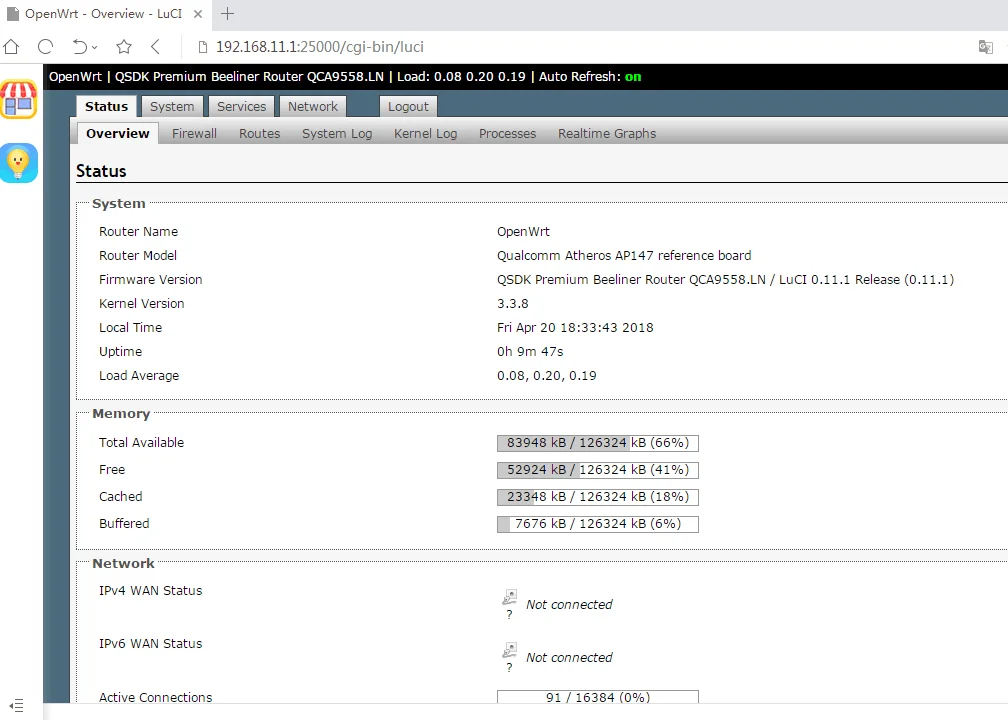Click the Active Connections progress bar
The image size is (1008, 720).
598,697
